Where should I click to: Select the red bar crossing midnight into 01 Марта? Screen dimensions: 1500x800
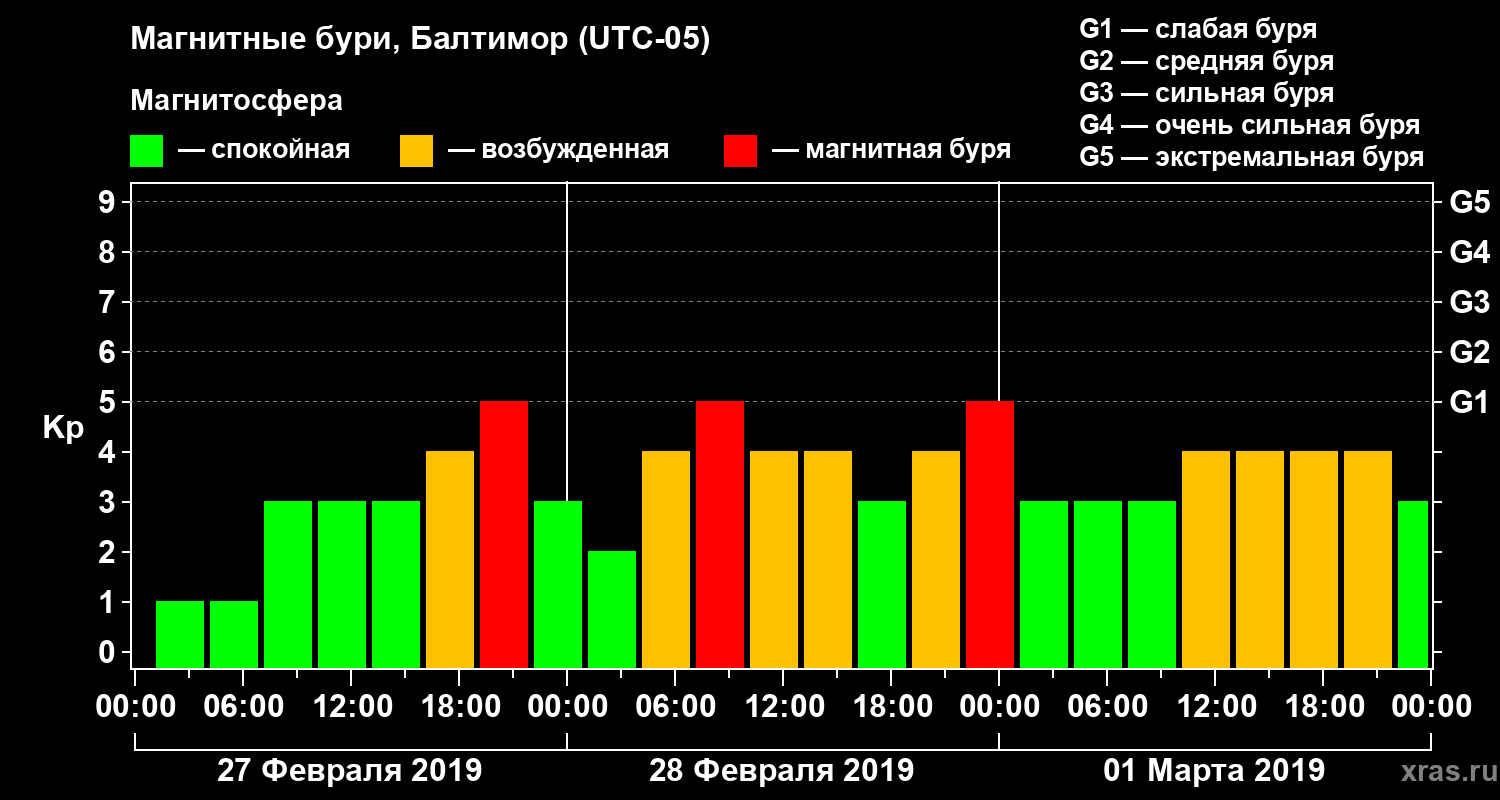990,534
